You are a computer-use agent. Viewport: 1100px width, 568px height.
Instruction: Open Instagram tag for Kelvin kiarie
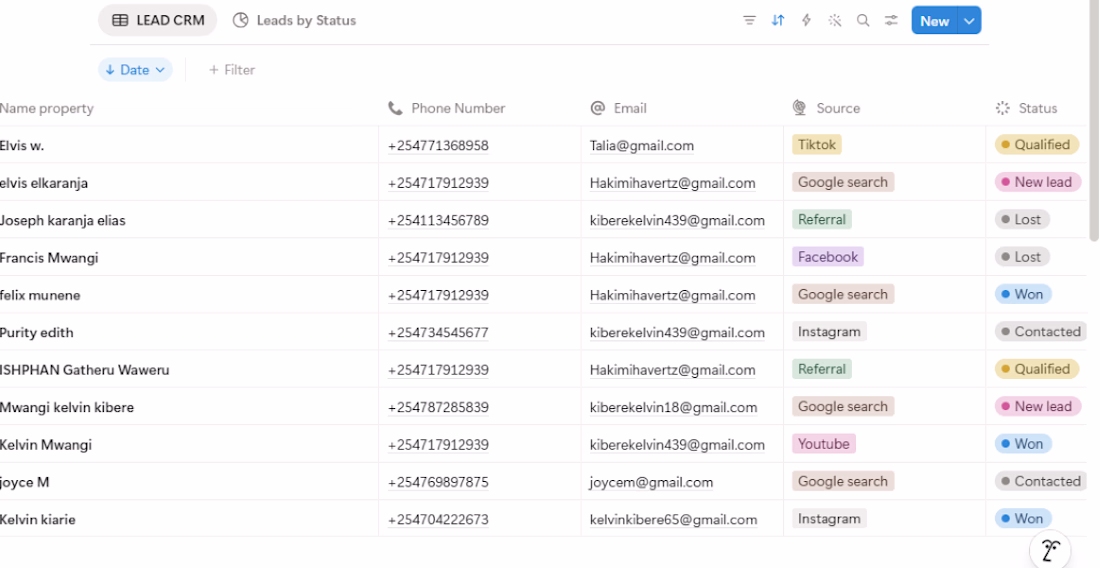click(x=829, y=518)
